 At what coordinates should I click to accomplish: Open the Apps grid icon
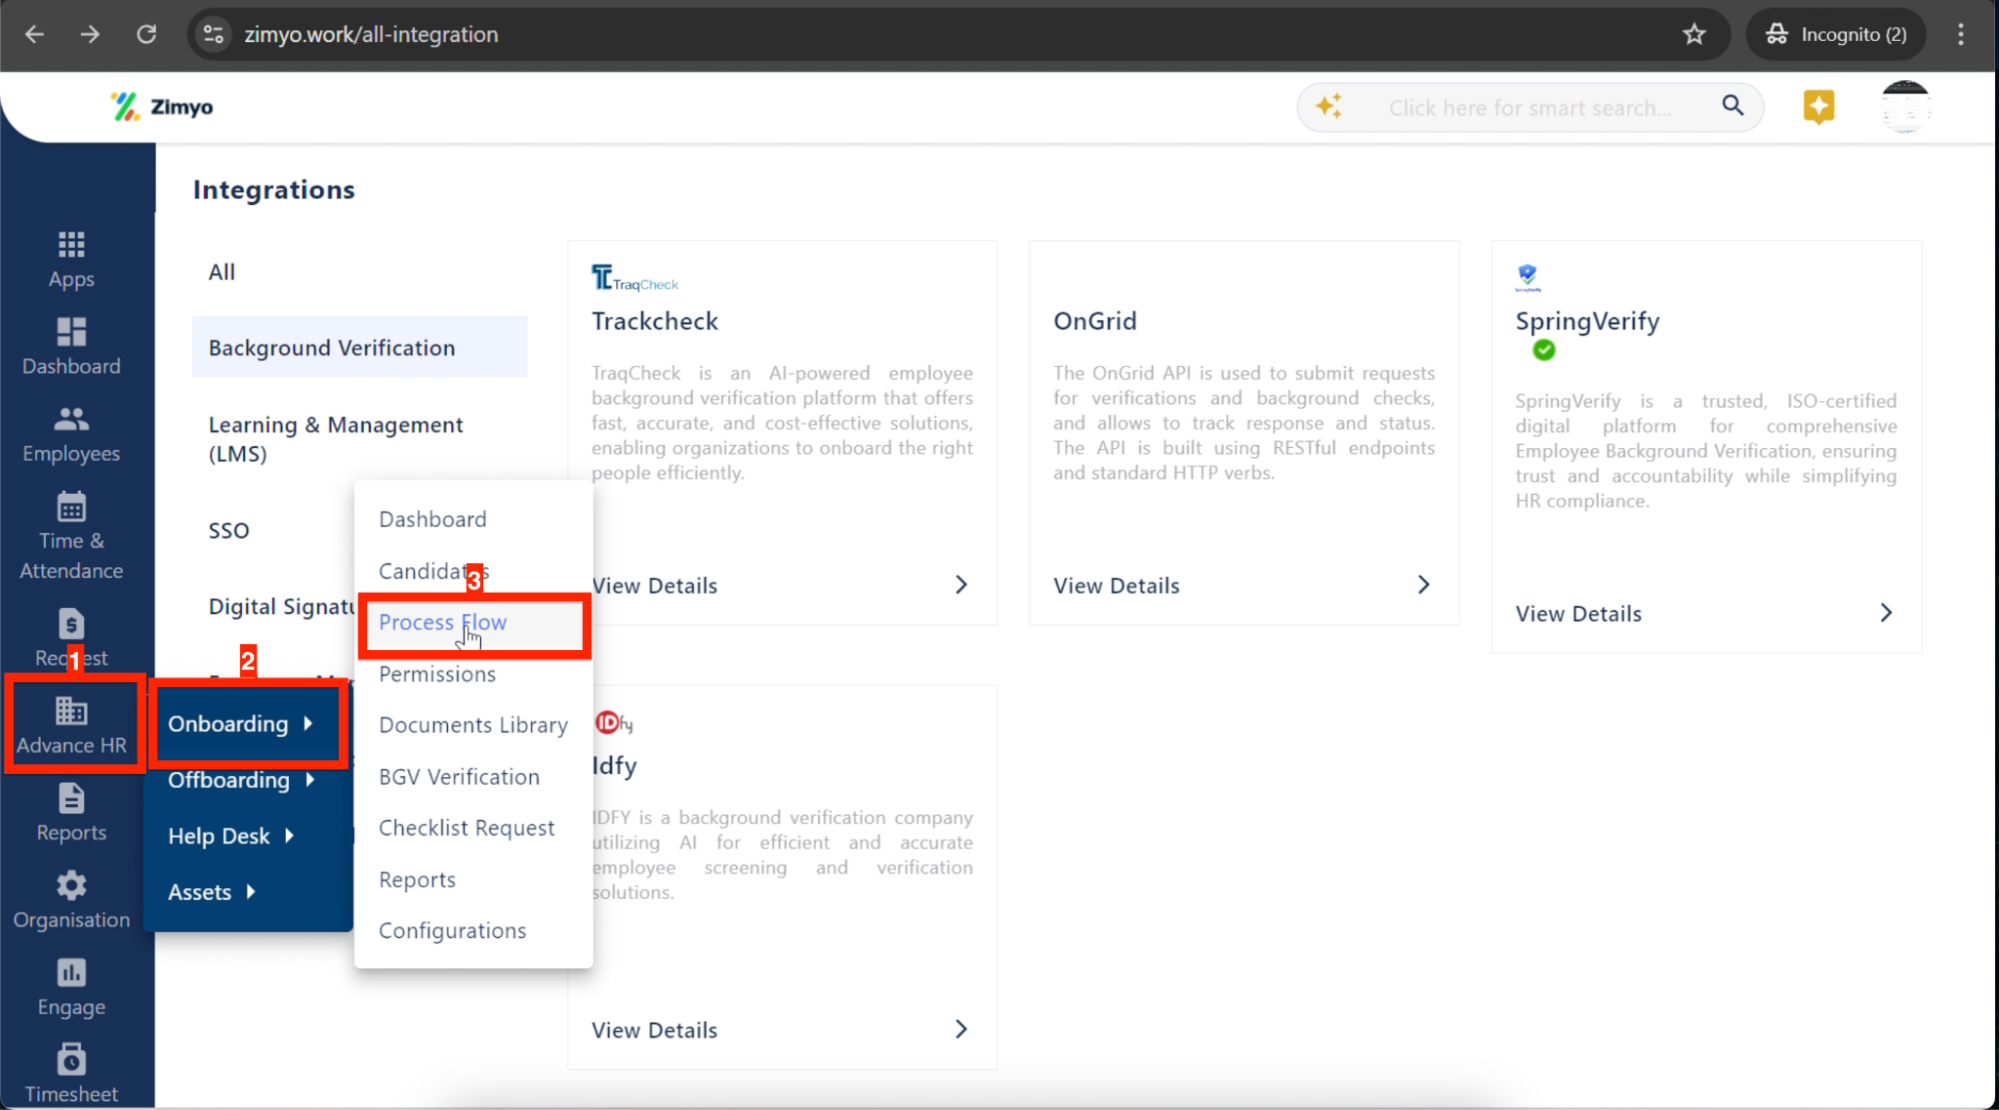[71, 245]
